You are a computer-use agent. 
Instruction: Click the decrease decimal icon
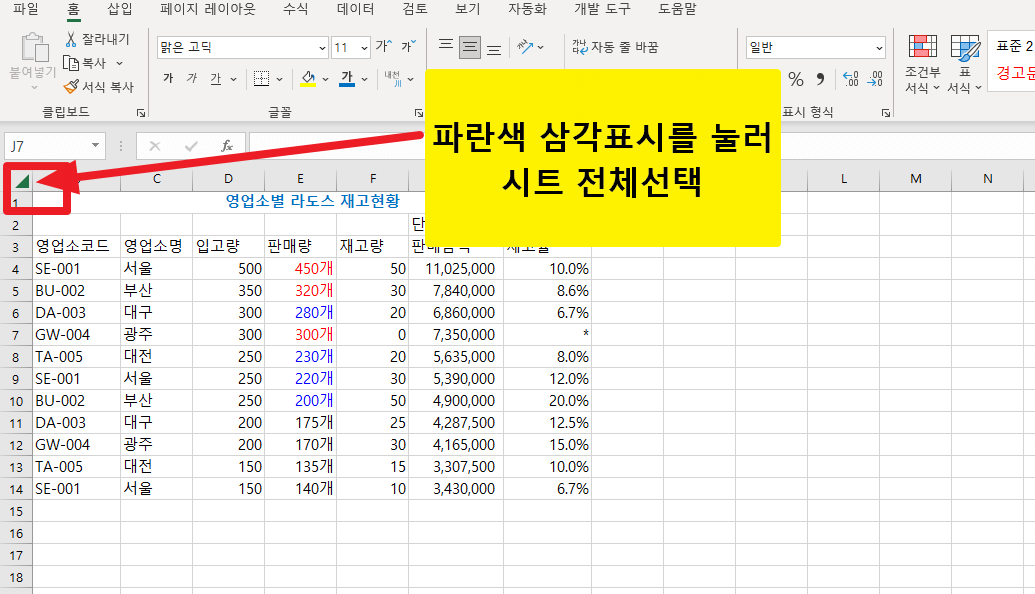click(876, 79)
